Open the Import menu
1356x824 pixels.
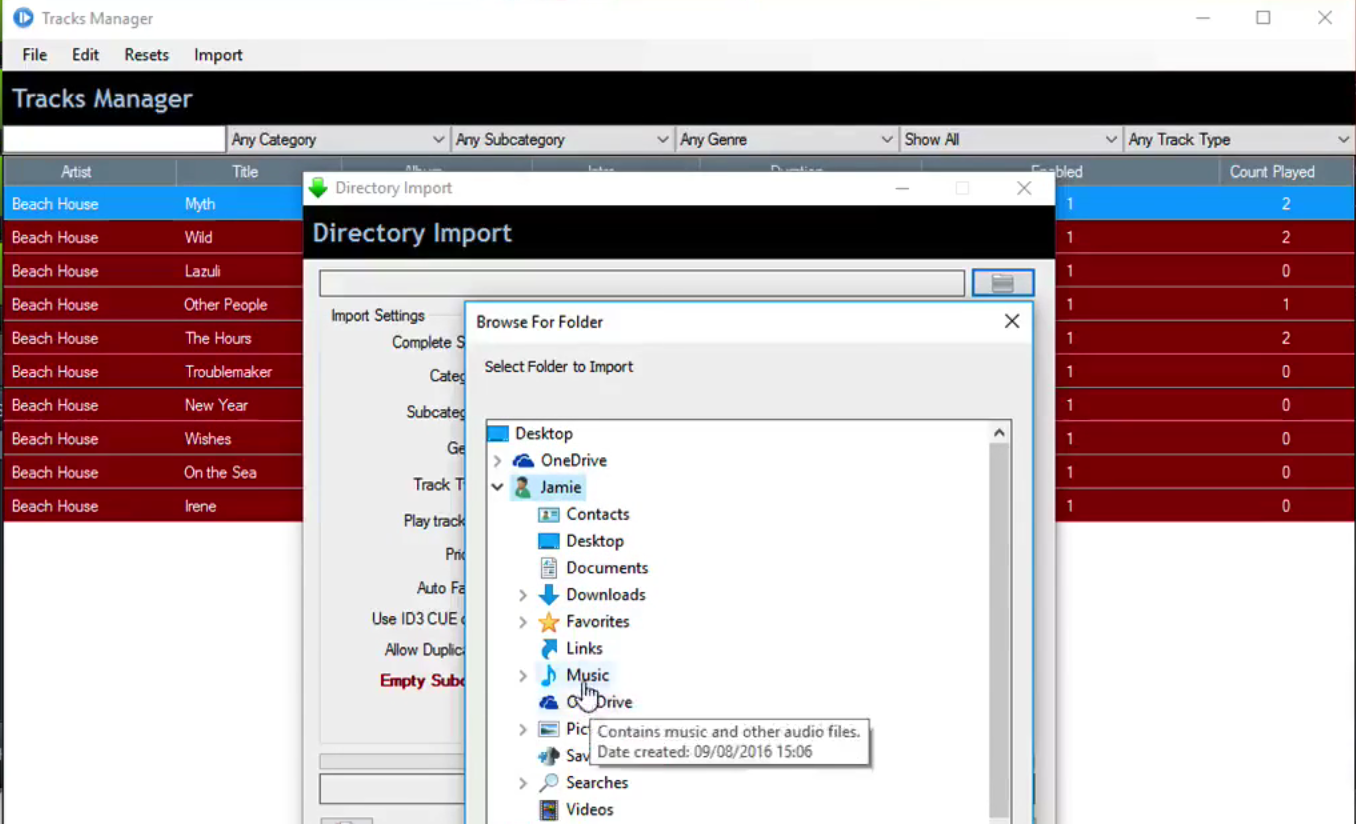218,55
